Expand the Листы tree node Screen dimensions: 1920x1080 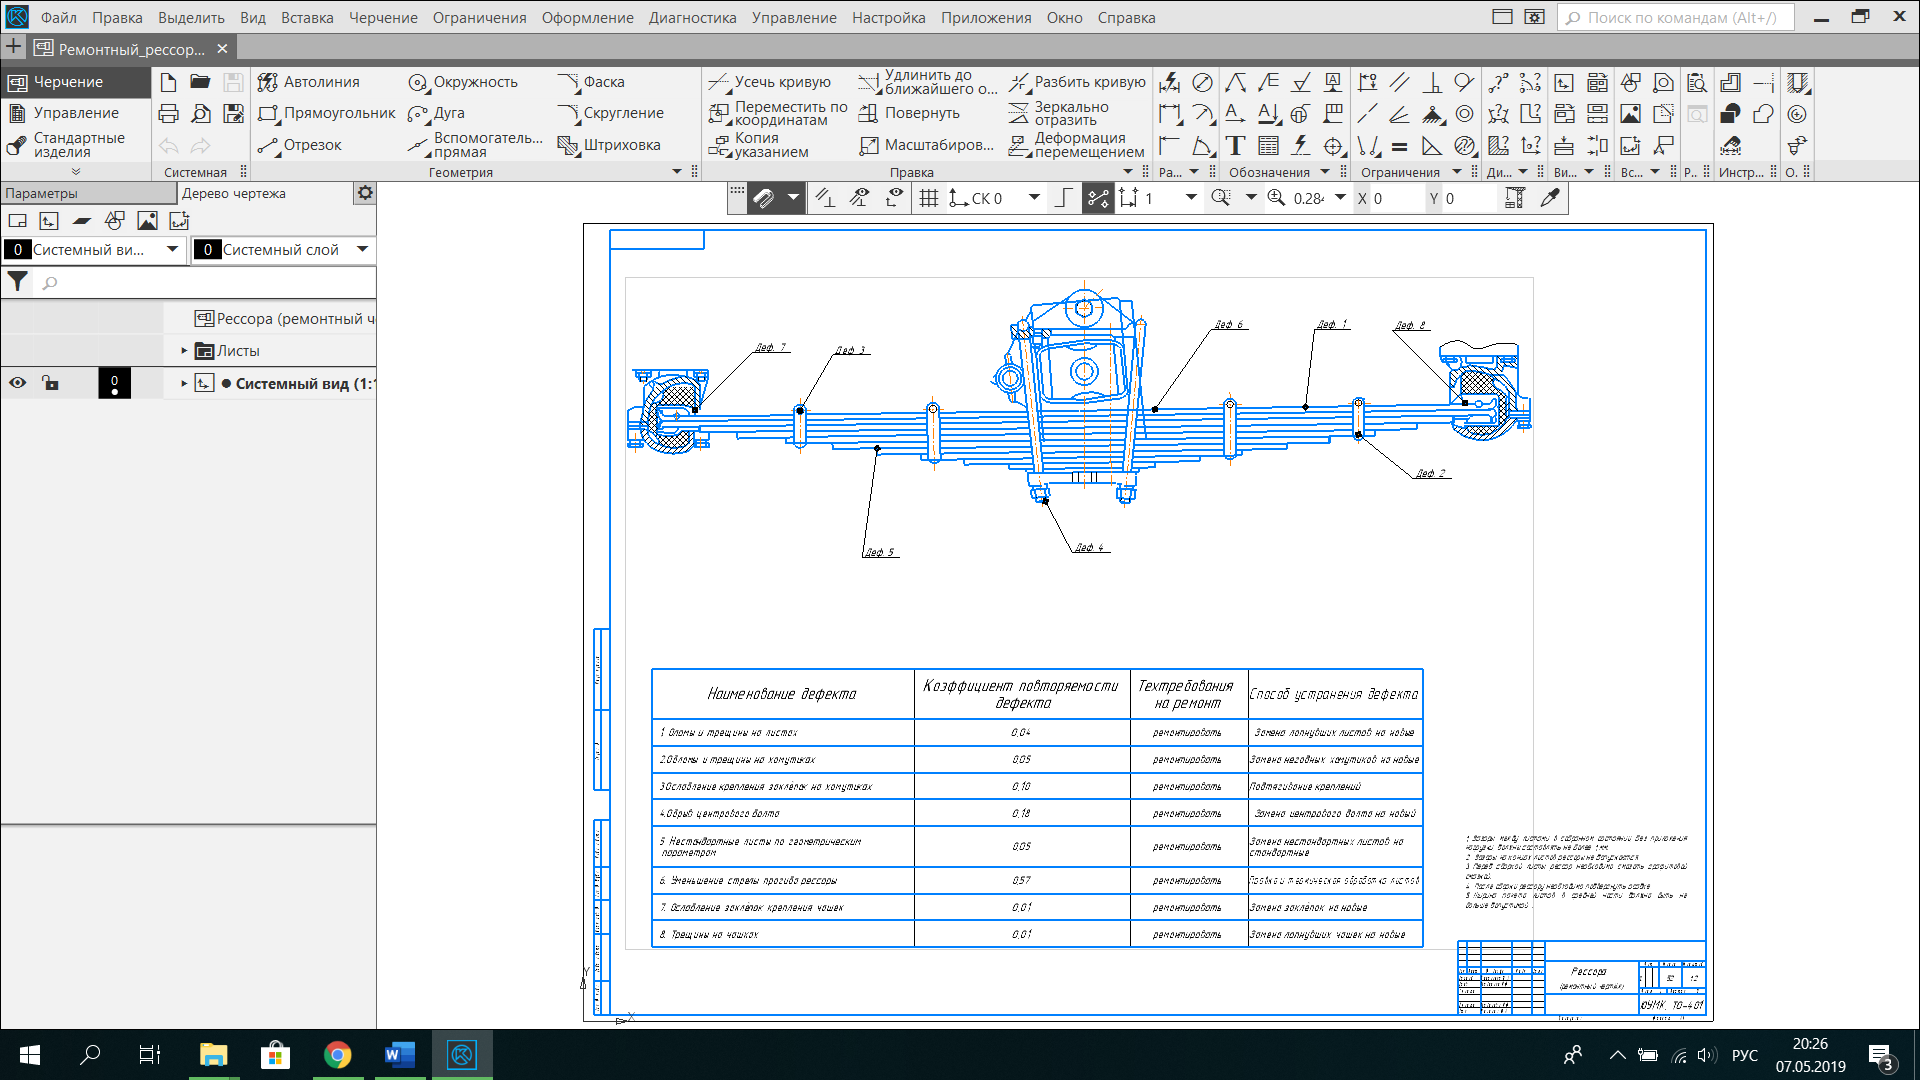pos(184,351)
